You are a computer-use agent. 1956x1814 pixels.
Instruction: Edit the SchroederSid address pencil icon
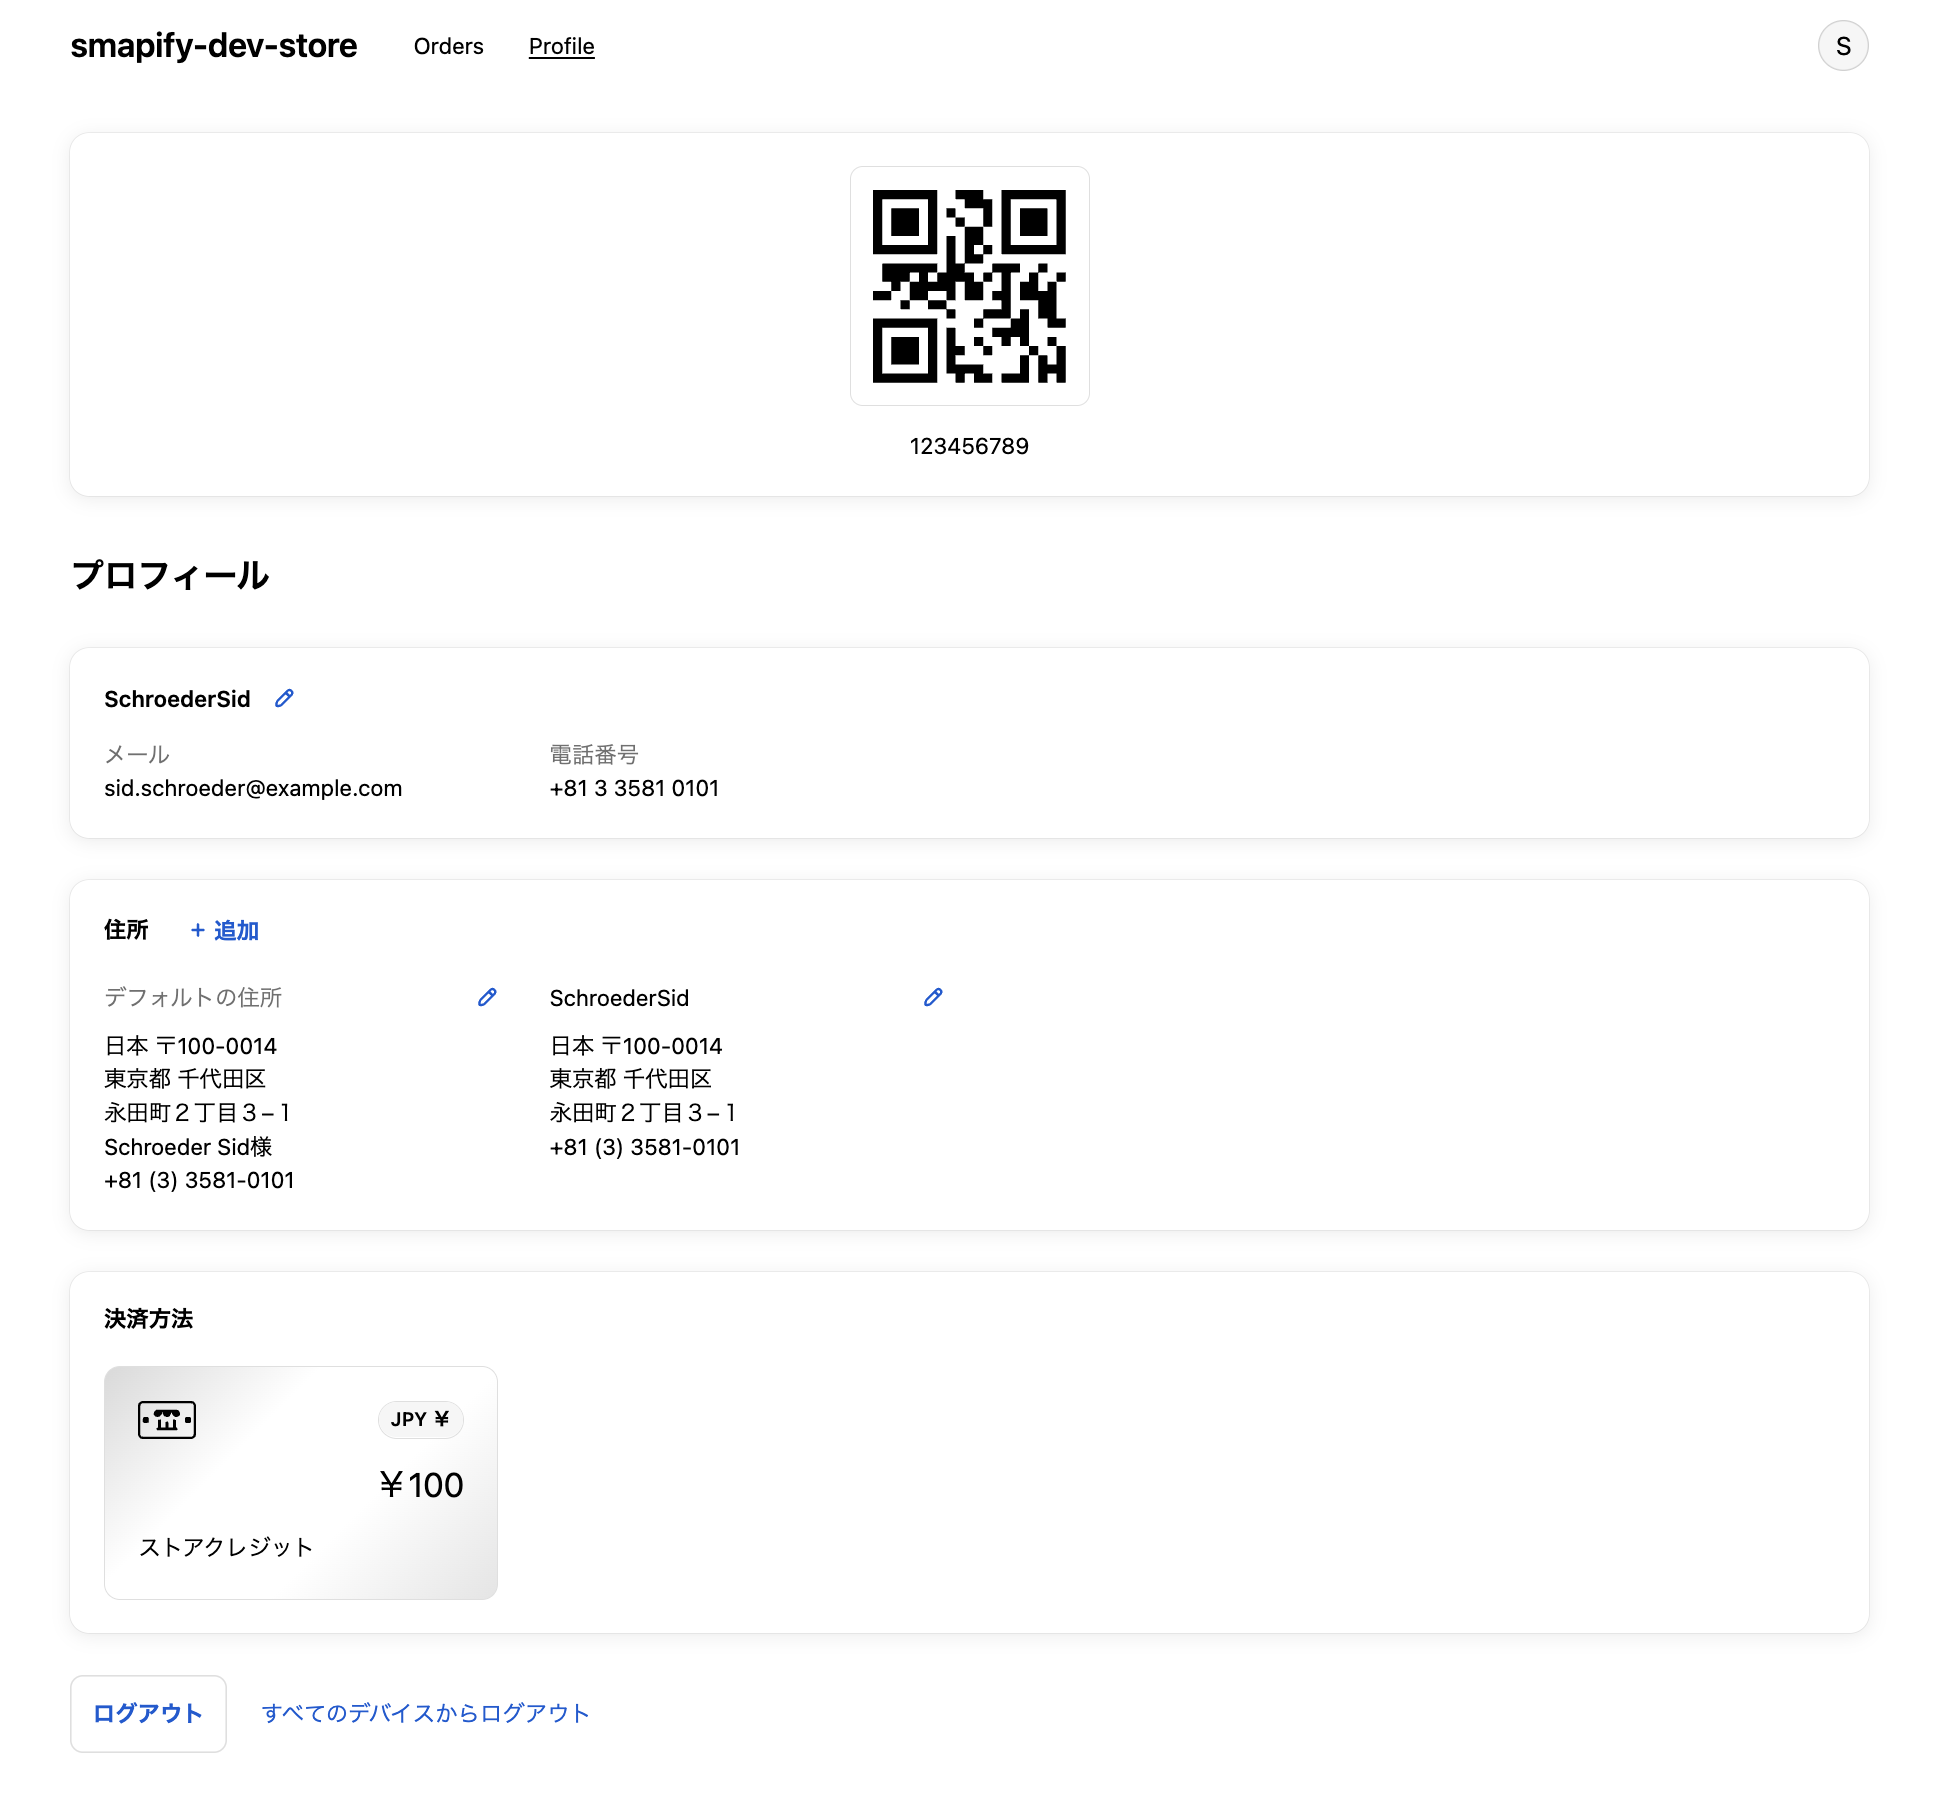point(933,997)
